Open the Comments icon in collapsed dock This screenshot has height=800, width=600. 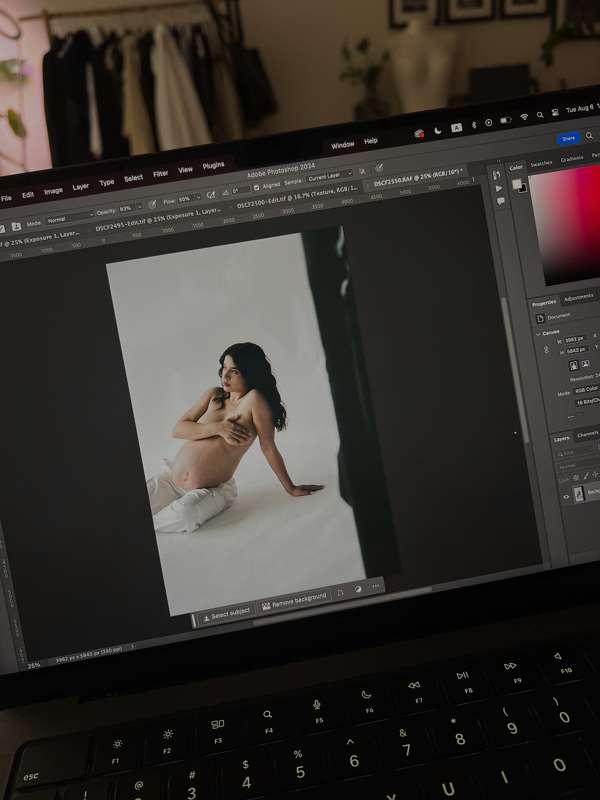(x=501, y=202)
